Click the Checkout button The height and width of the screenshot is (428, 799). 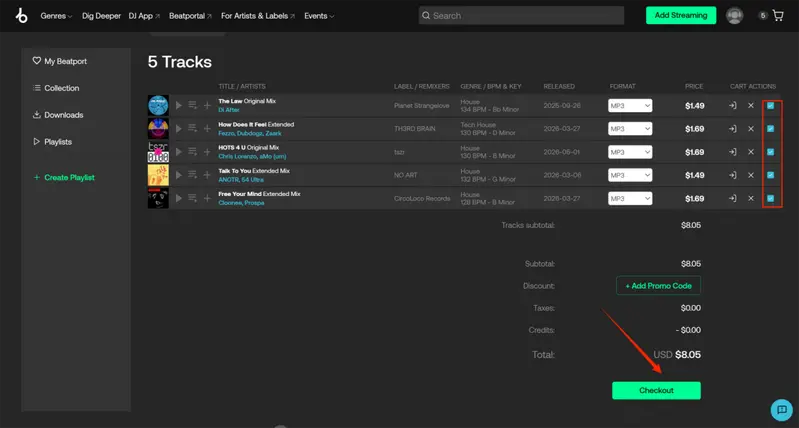tap(656, 390)
